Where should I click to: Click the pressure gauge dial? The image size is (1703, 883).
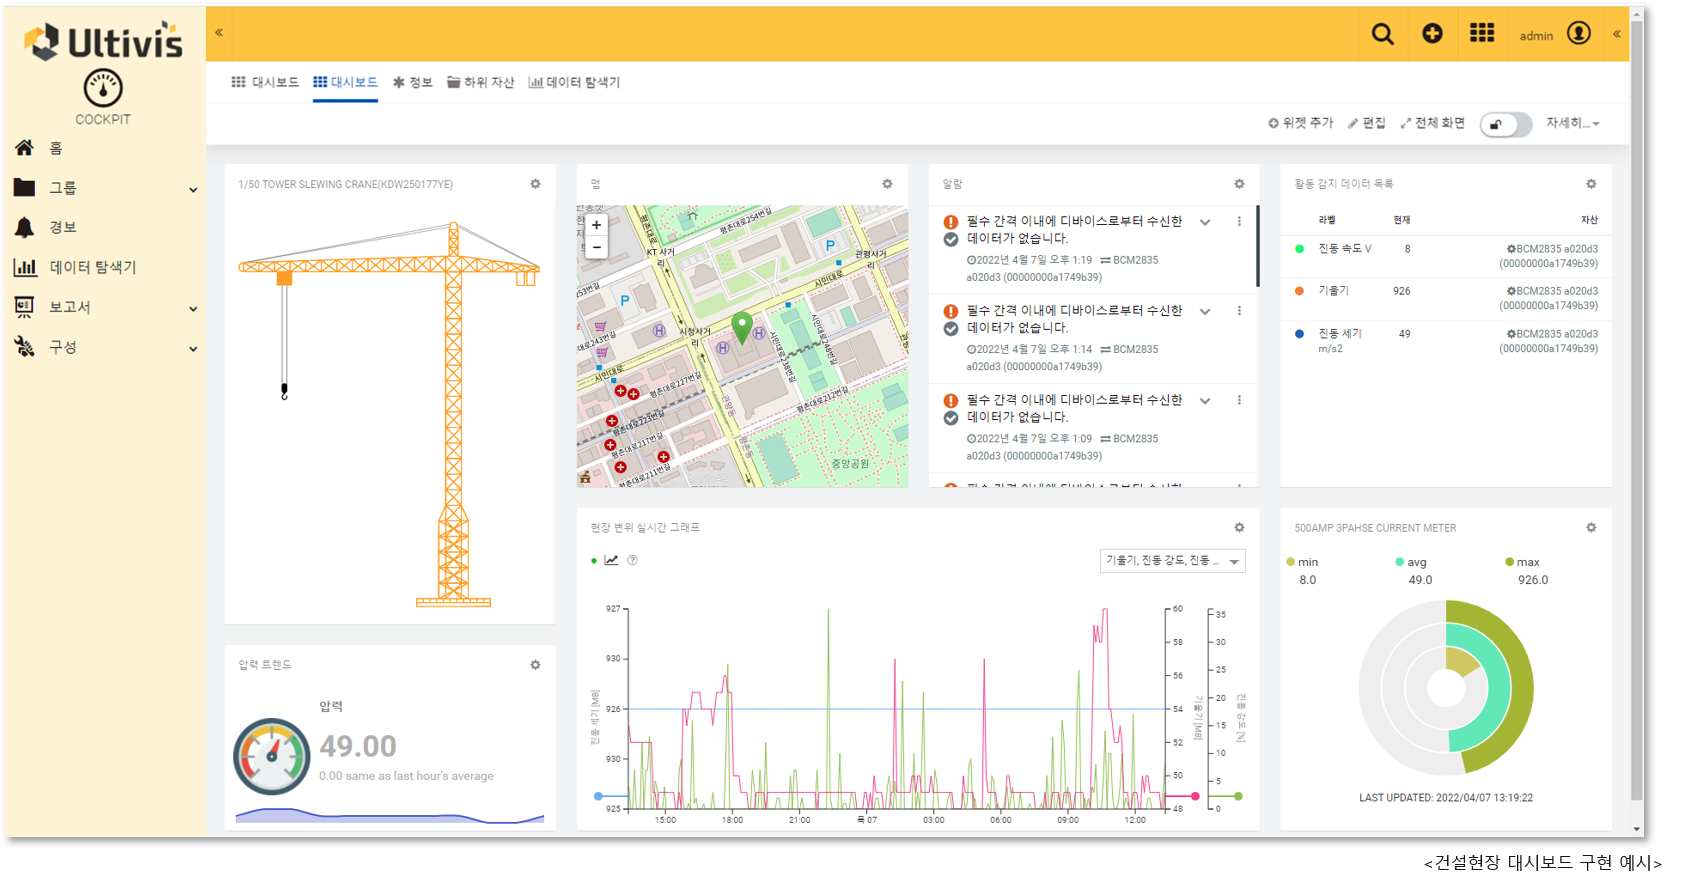271,756
